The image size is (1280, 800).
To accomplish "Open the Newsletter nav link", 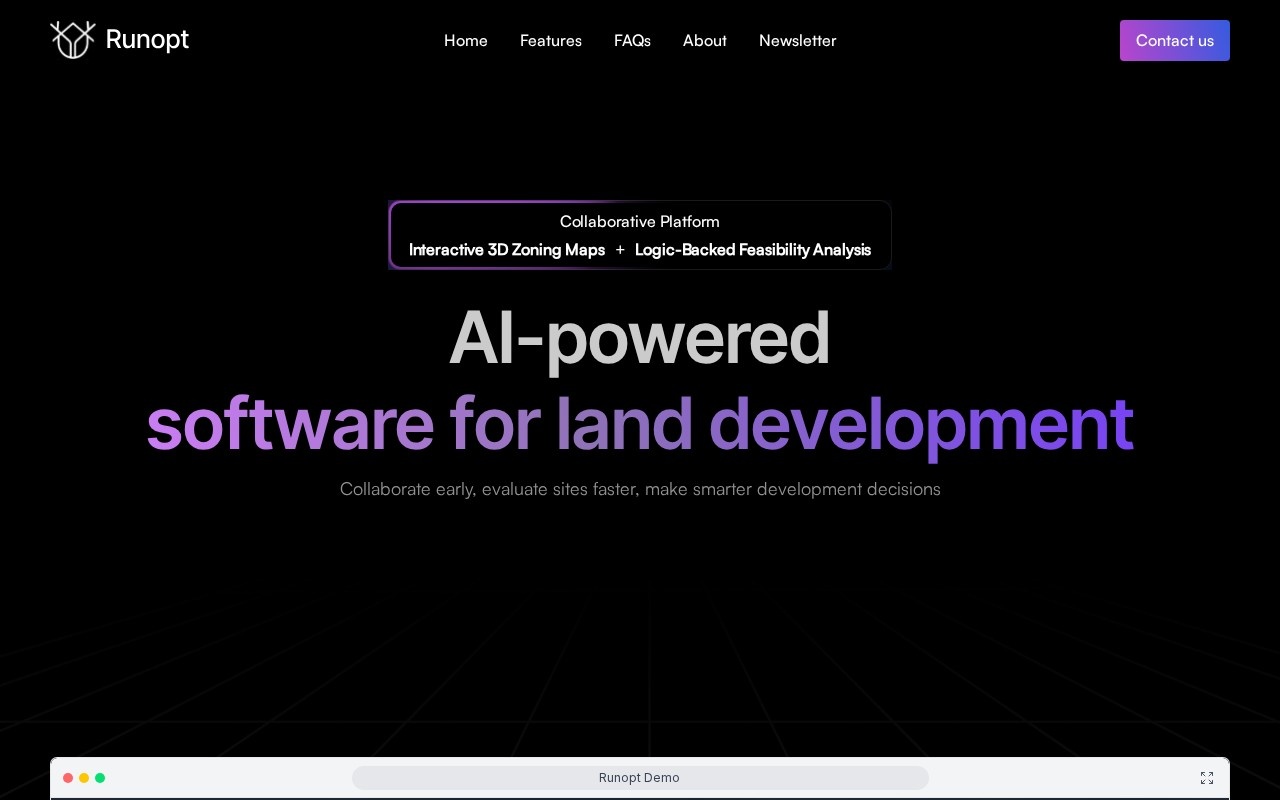I will pos(798,41).
